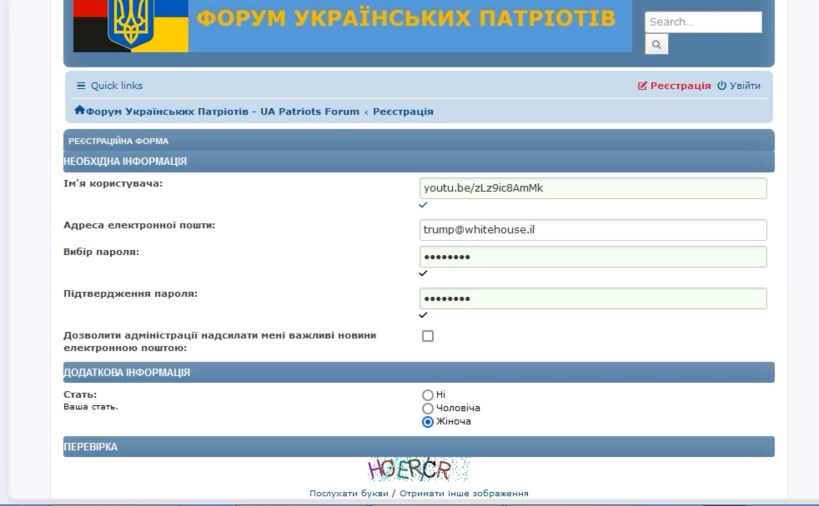
Task: Select the Ні gender radio button
Action: [x=428, y=395]
